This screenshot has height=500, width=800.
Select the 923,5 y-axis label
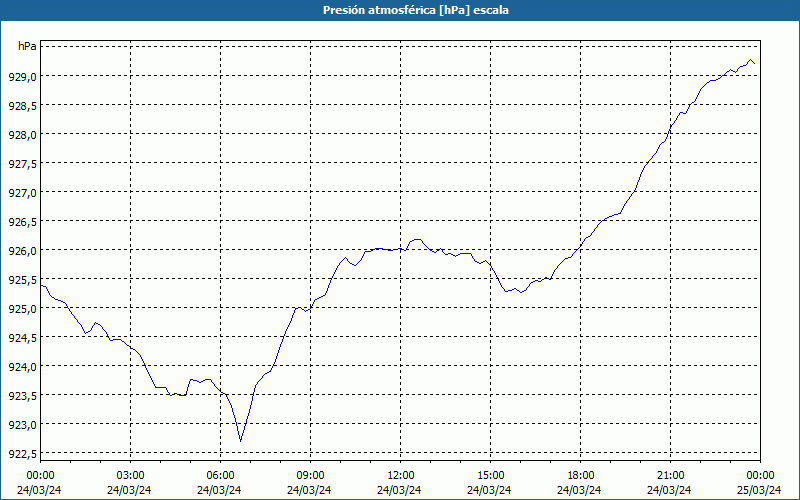[22, 395]
